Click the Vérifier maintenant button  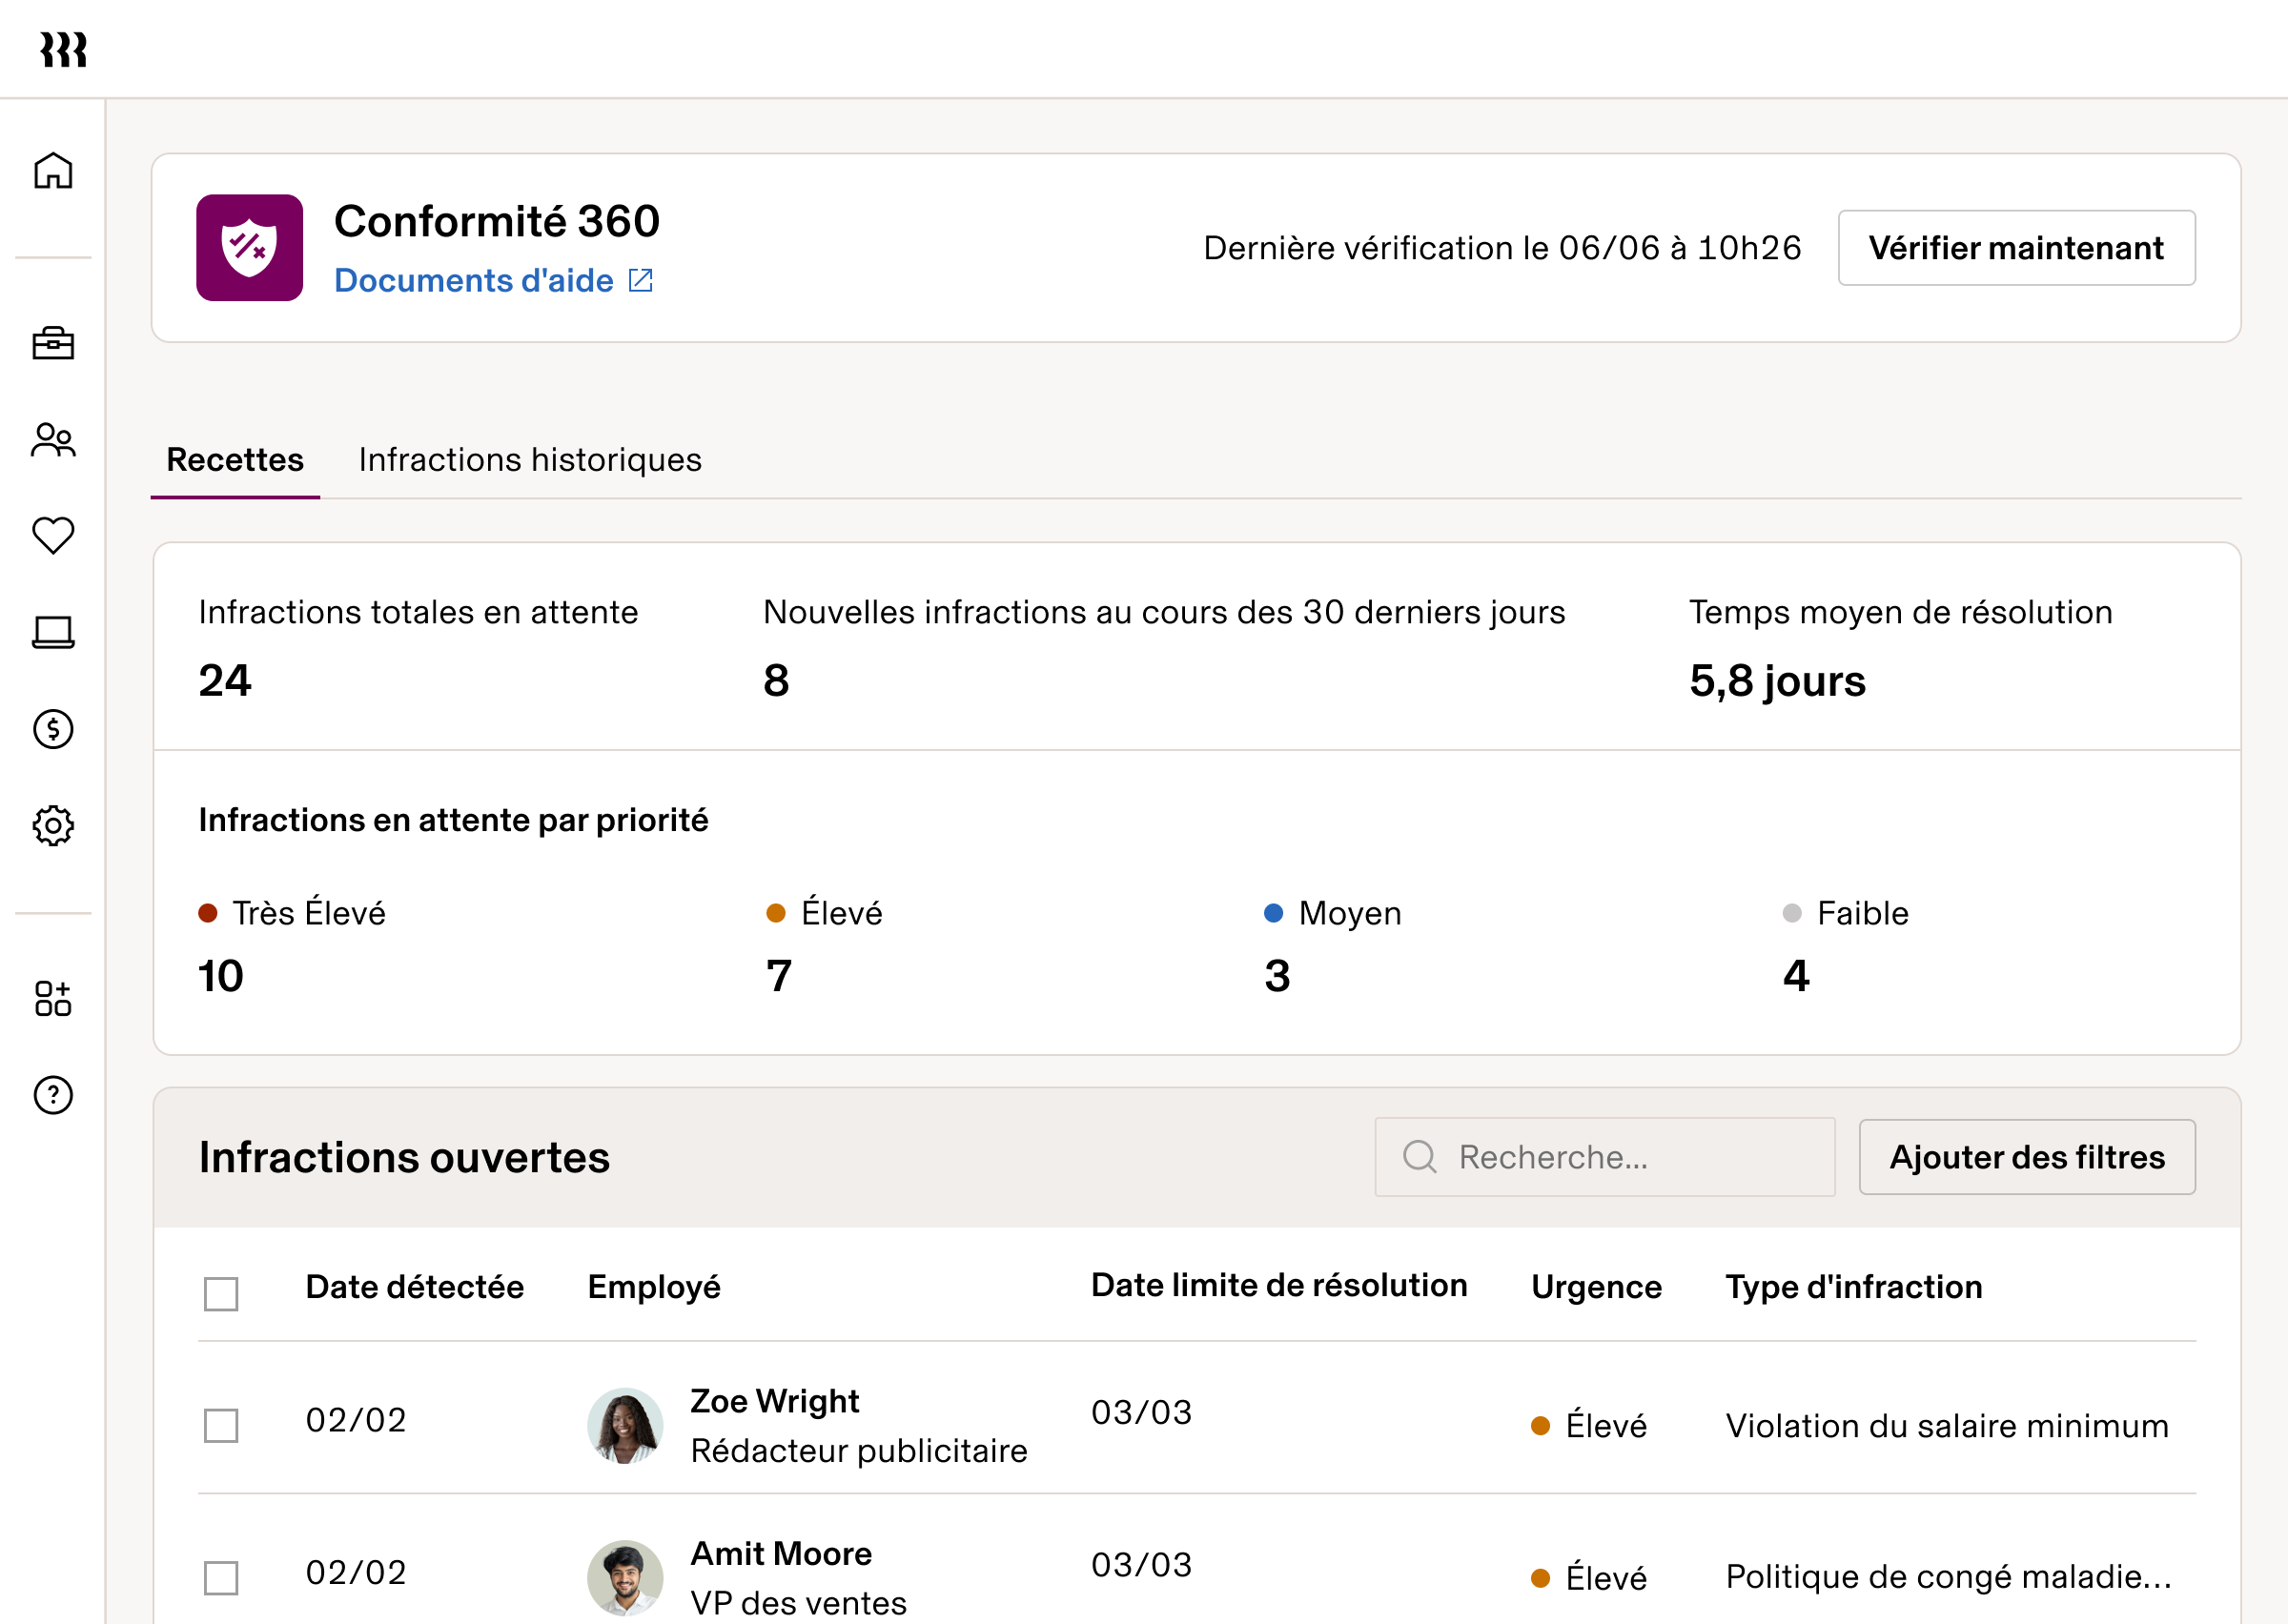click(2015, 248)
